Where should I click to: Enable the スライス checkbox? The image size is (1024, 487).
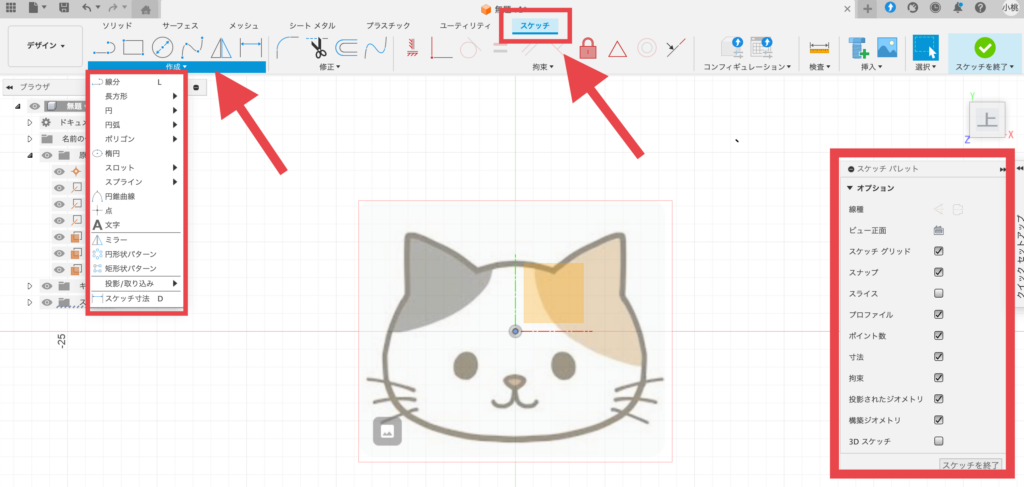[x=938, y=293]
